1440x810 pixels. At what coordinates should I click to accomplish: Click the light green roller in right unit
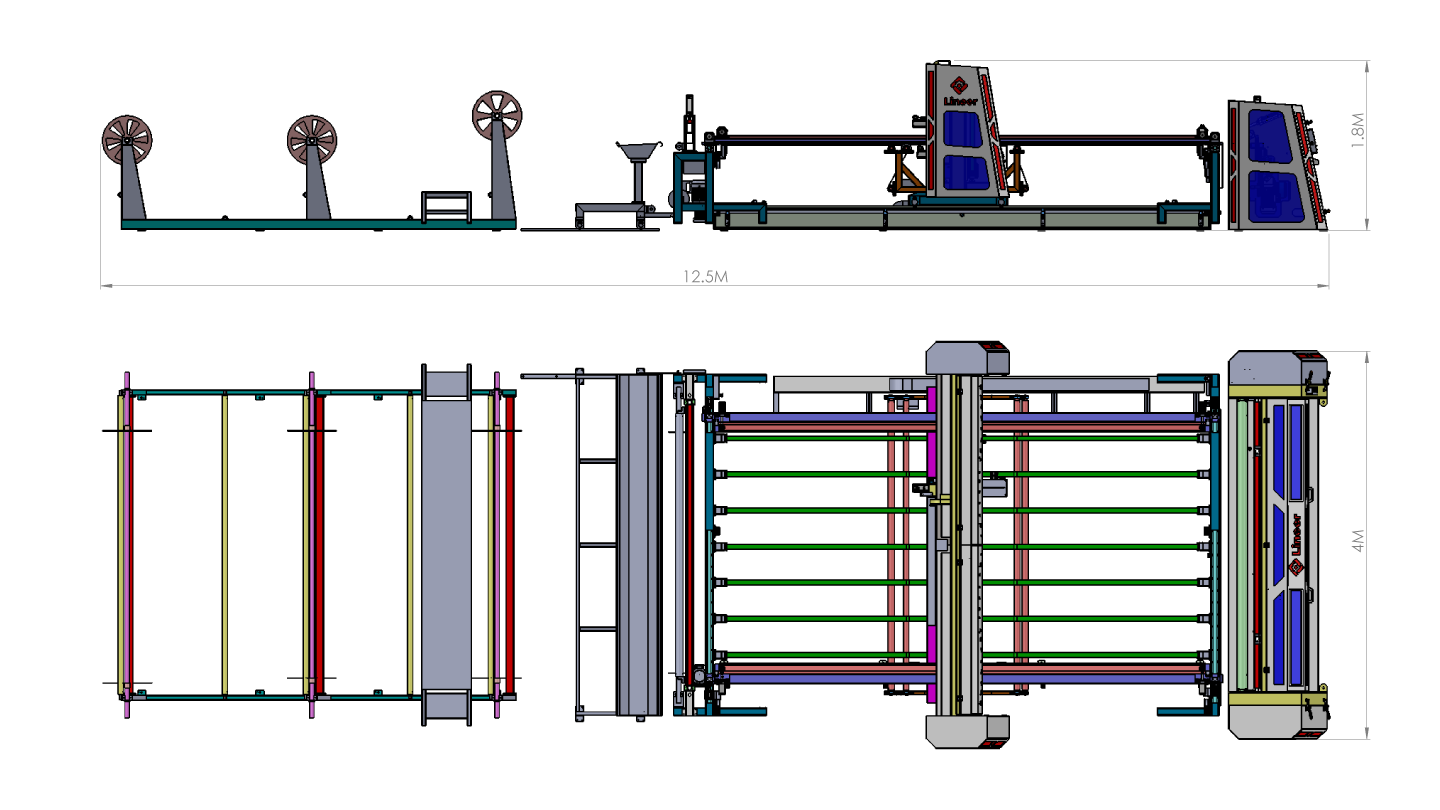[x=1241, y=544]
